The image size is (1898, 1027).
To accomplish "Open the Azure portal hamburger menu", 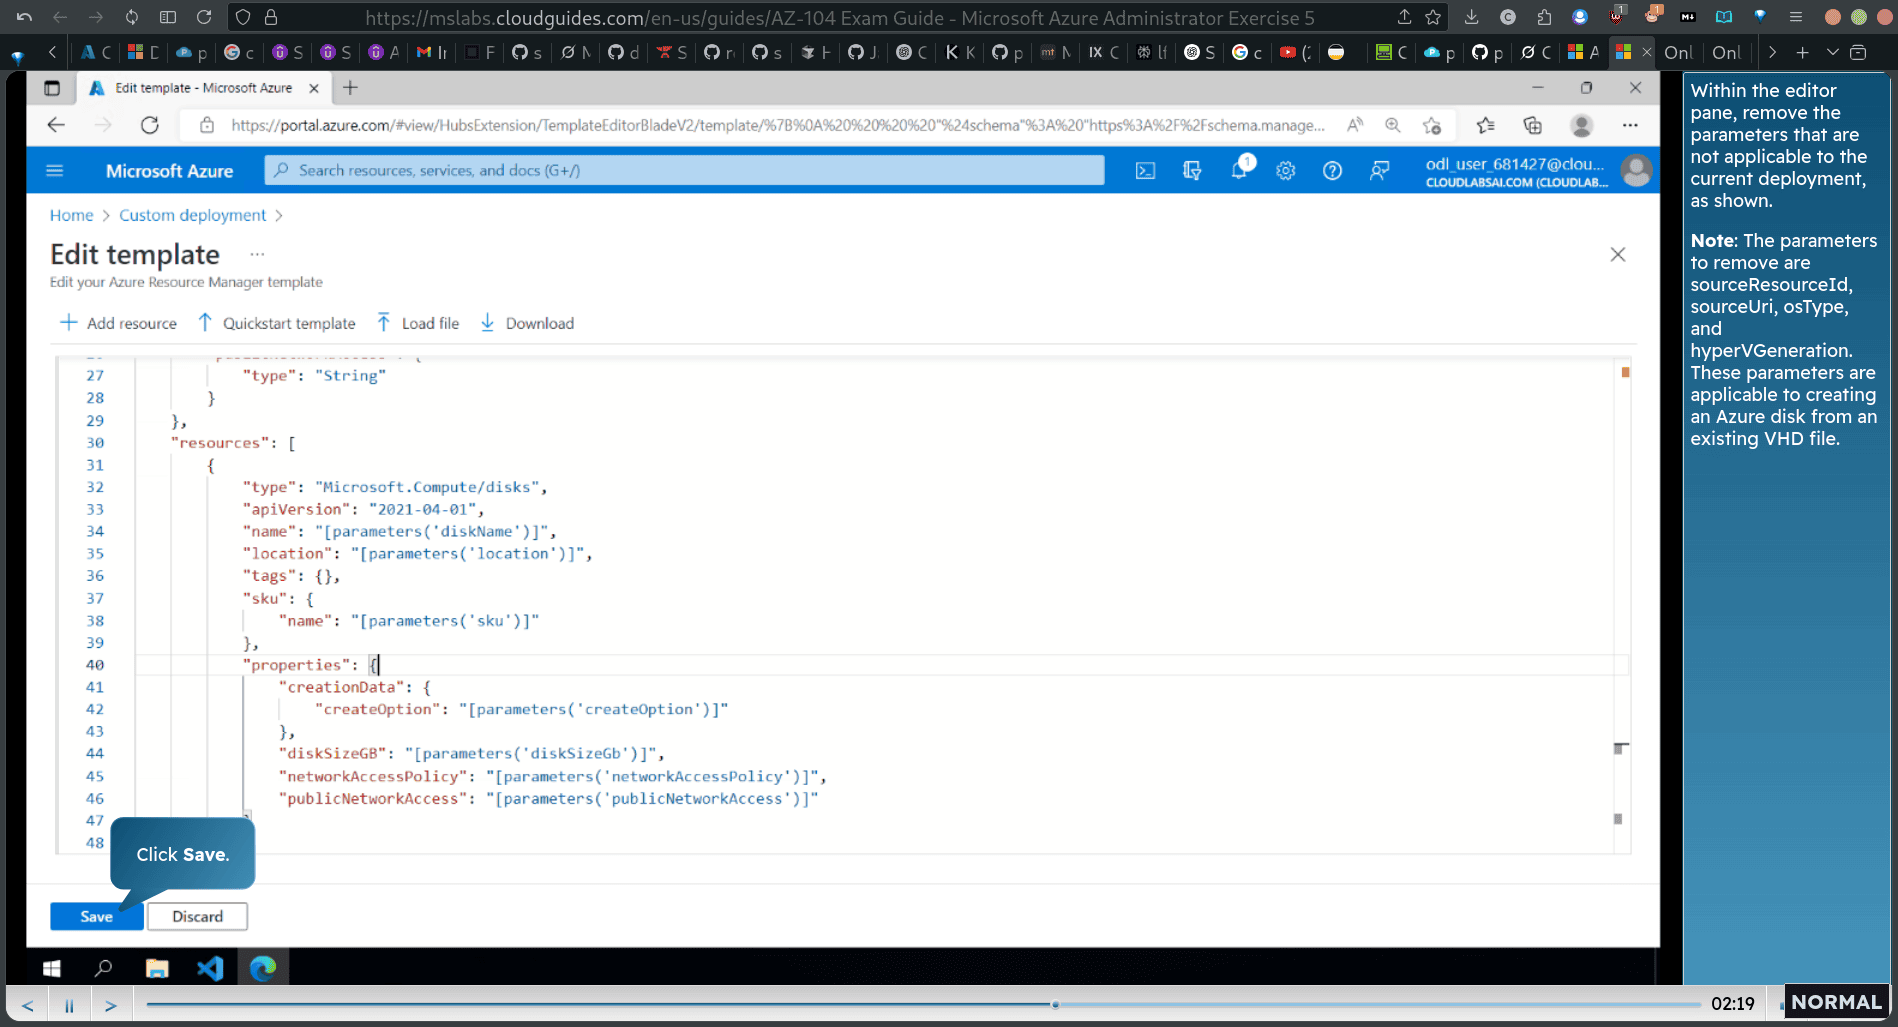I will pos(55,171).
